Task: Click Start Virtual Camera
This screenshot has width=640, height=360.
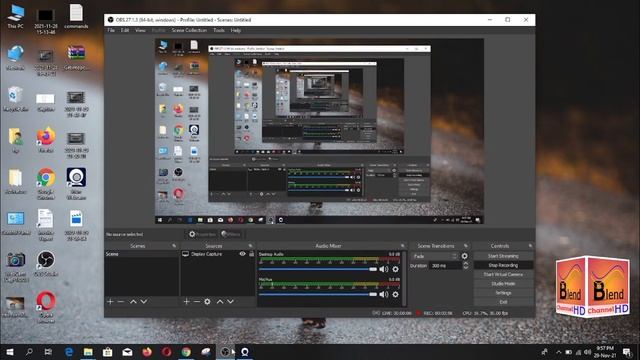Action: pyautogui.click(x=503, y=275)
